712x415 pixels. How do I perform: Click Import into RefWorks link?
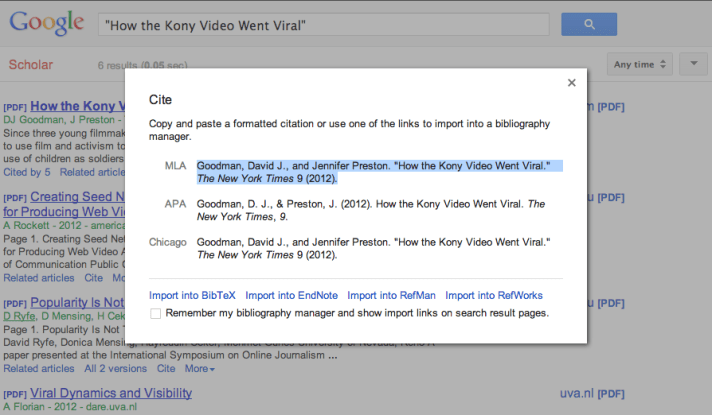pos(494,295)
